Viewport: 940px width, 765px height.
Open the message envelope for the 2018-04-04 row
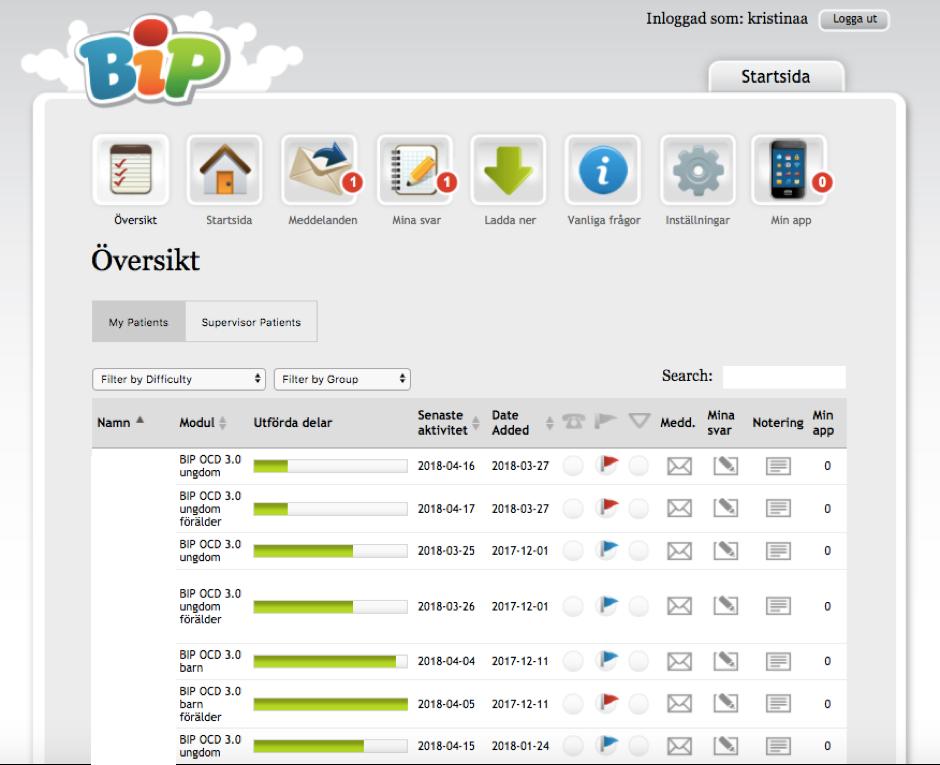(679, 661)
